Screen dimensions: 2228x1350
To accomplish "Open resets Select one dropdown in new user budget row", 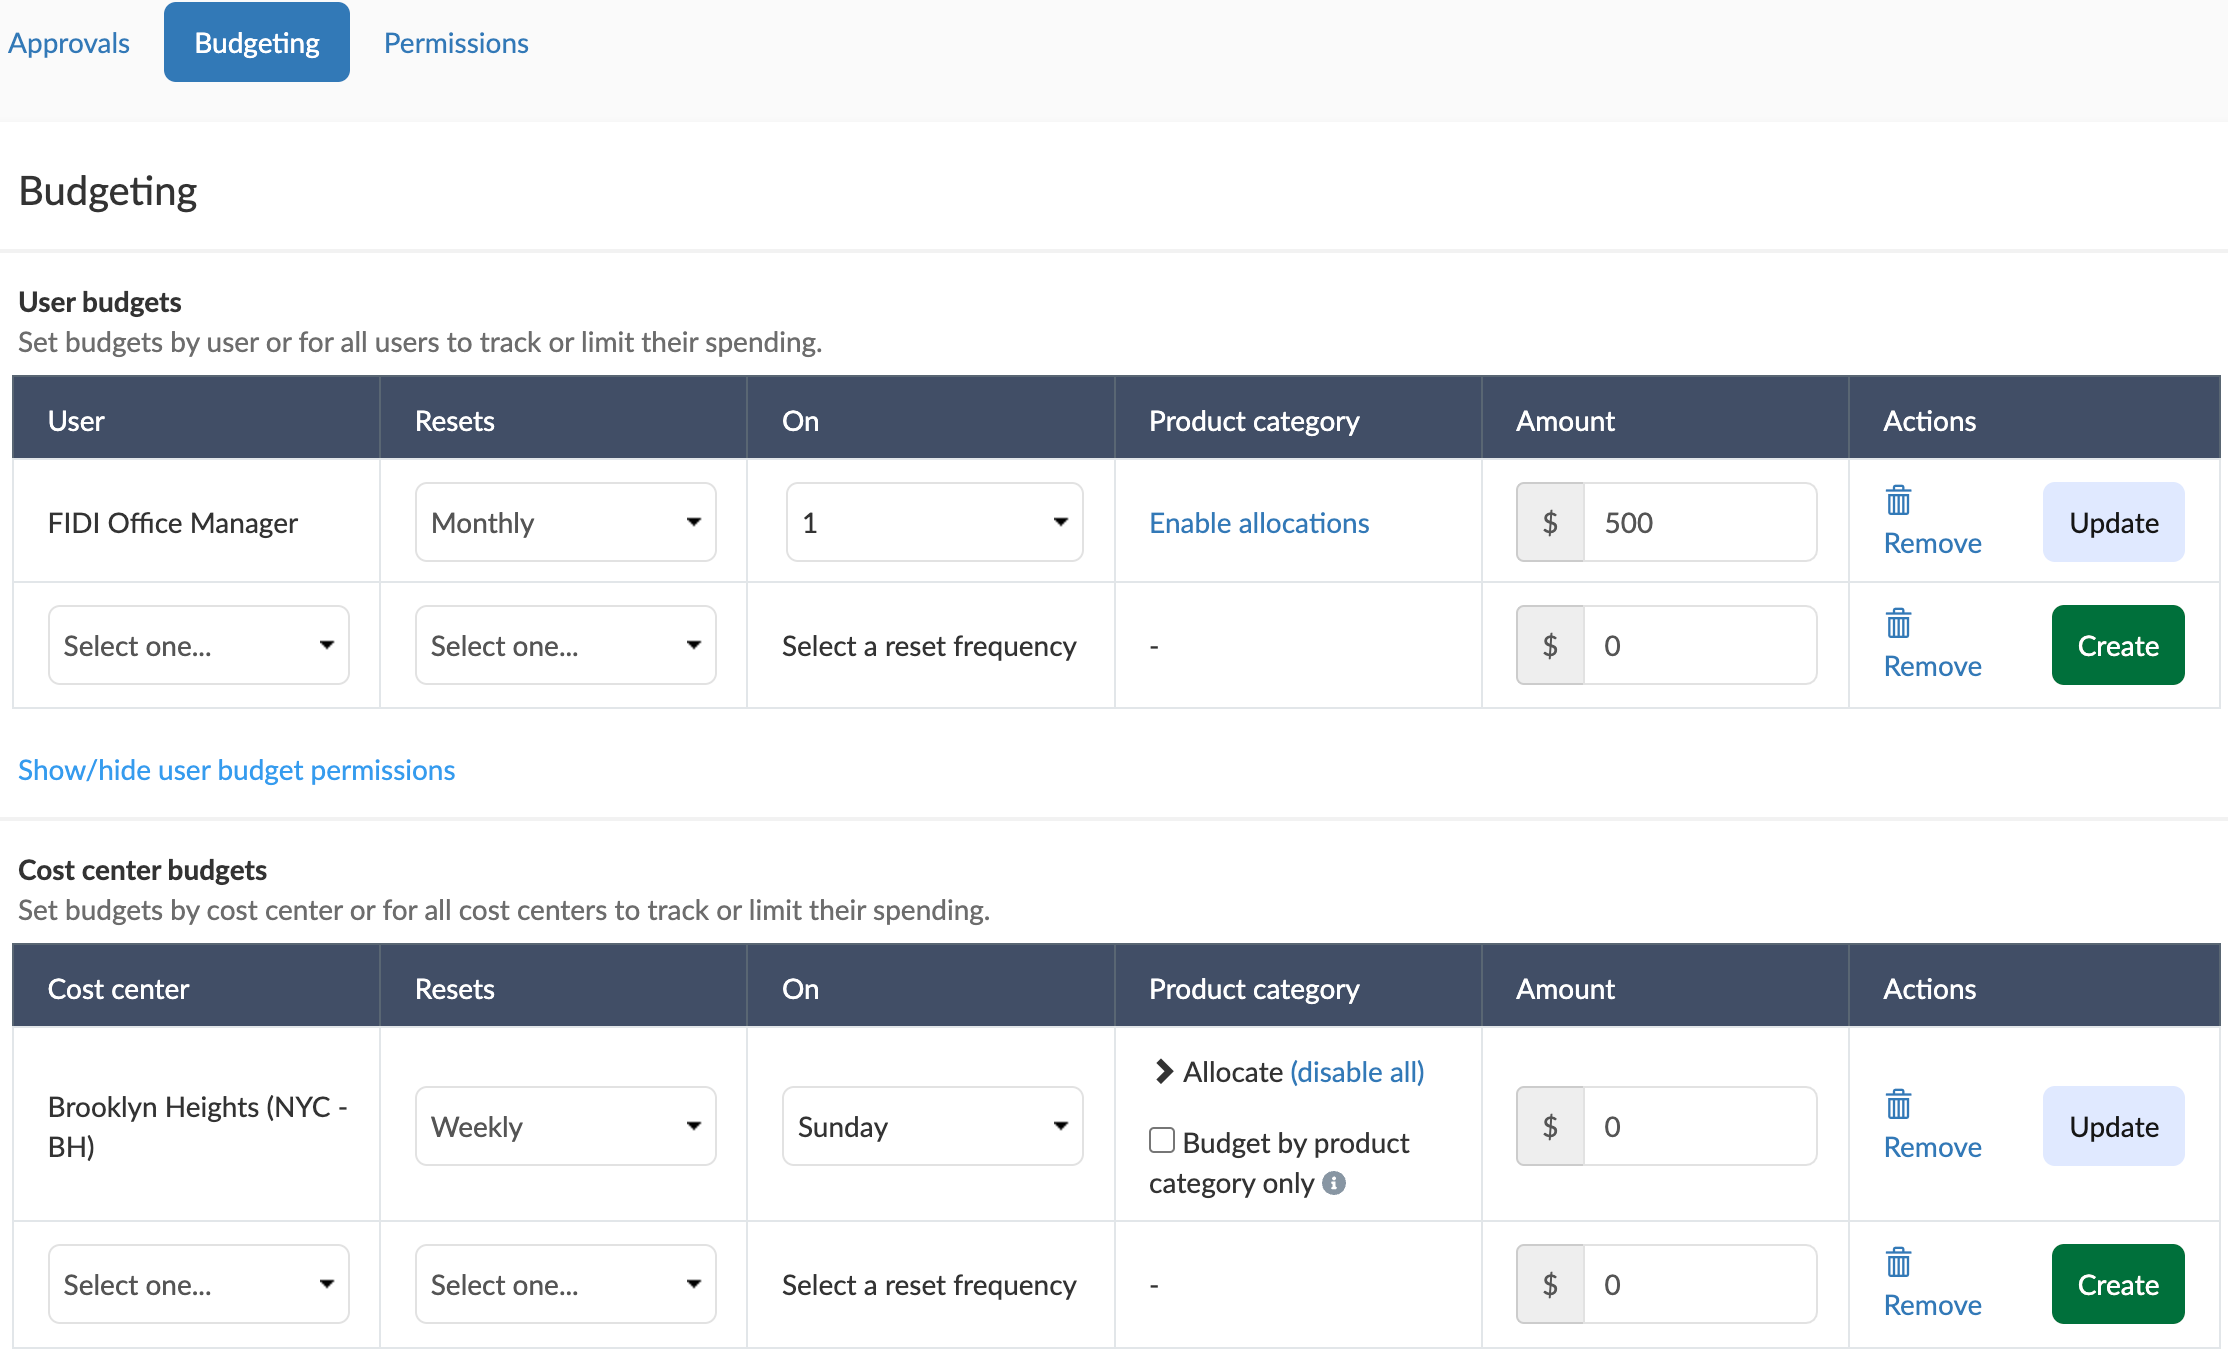I will 566,645.
